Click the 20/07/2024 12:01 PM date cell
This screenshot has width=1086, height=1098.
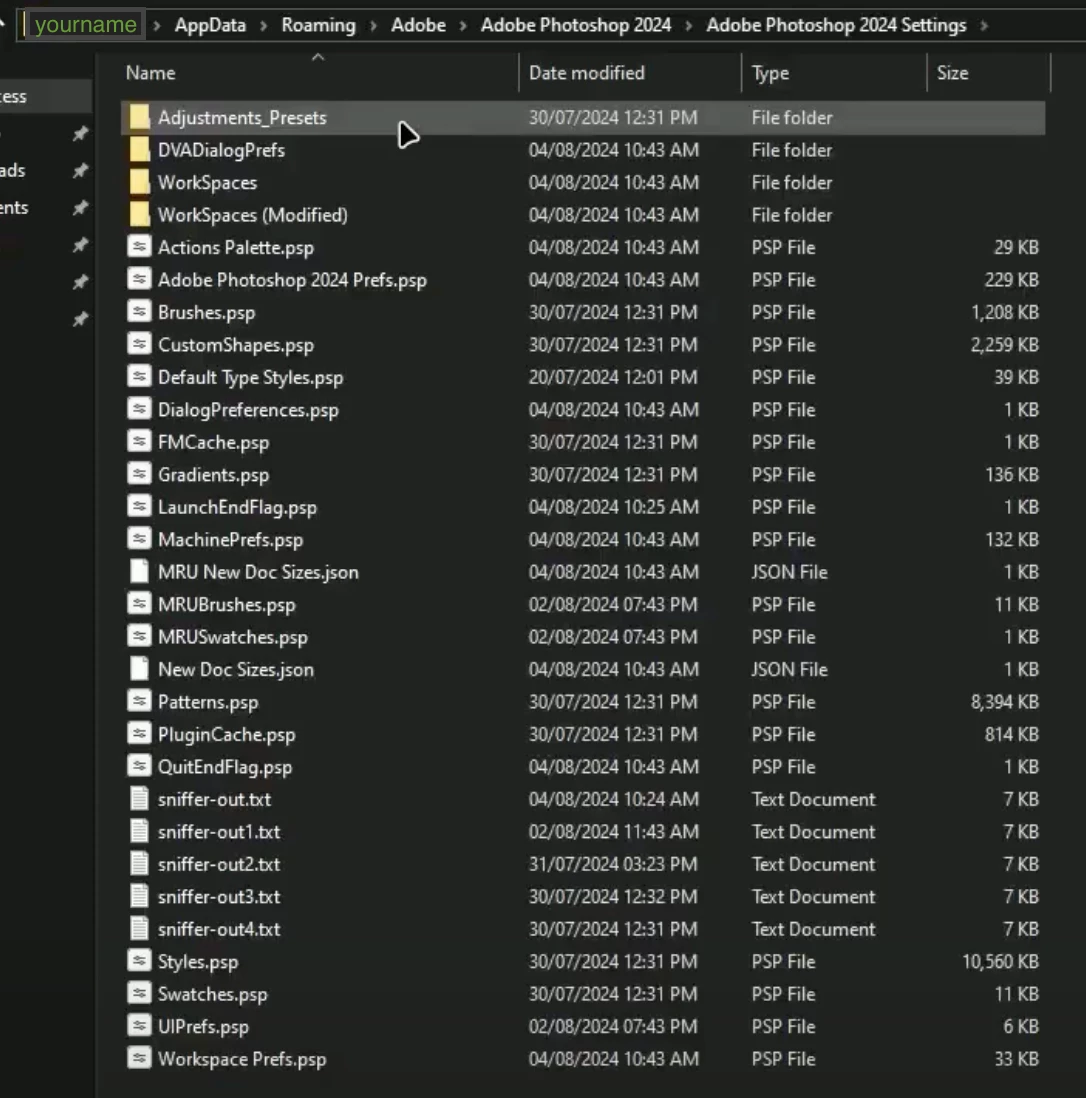click(613, 377)
